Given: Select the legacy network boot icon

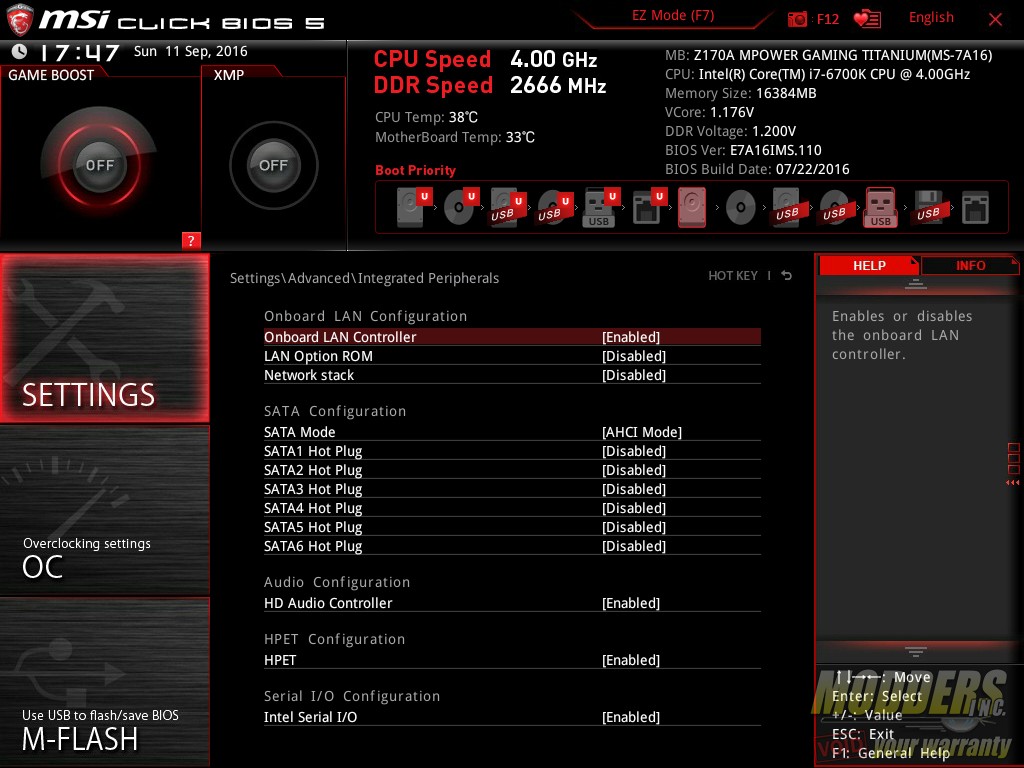Looking at the screenshot, I should point(975,208).
